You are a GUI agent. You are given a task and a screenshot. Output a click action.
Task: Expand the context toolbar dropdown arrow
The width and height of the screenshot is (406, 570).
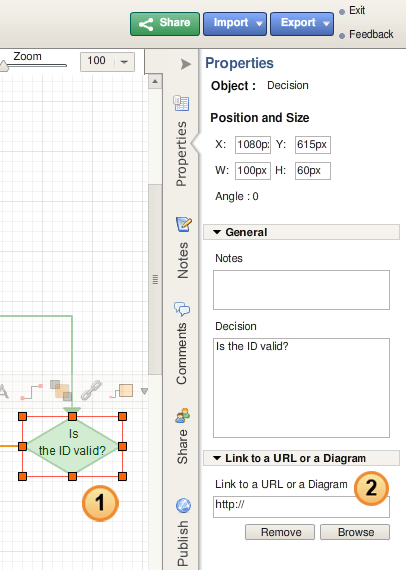pos(144,392)
